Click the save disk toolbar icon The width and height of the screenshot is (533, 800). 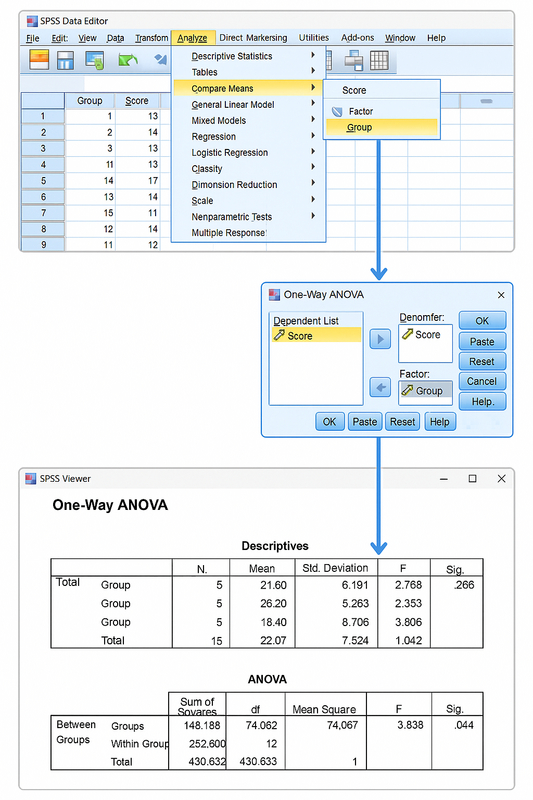[x=65, y=60]
